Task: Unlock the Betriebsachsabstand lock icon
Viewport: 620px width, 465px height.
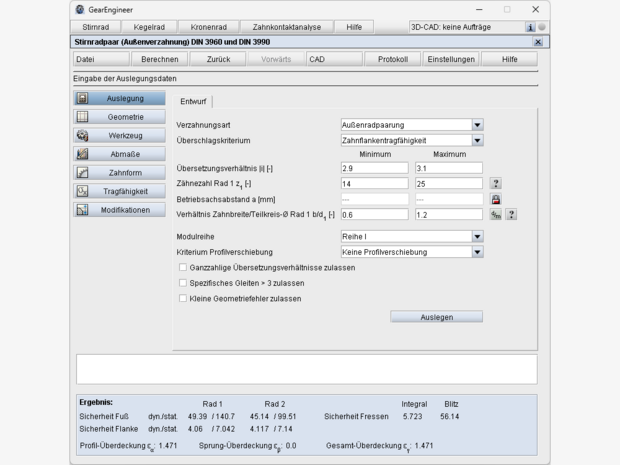Action: click(495, 199)
